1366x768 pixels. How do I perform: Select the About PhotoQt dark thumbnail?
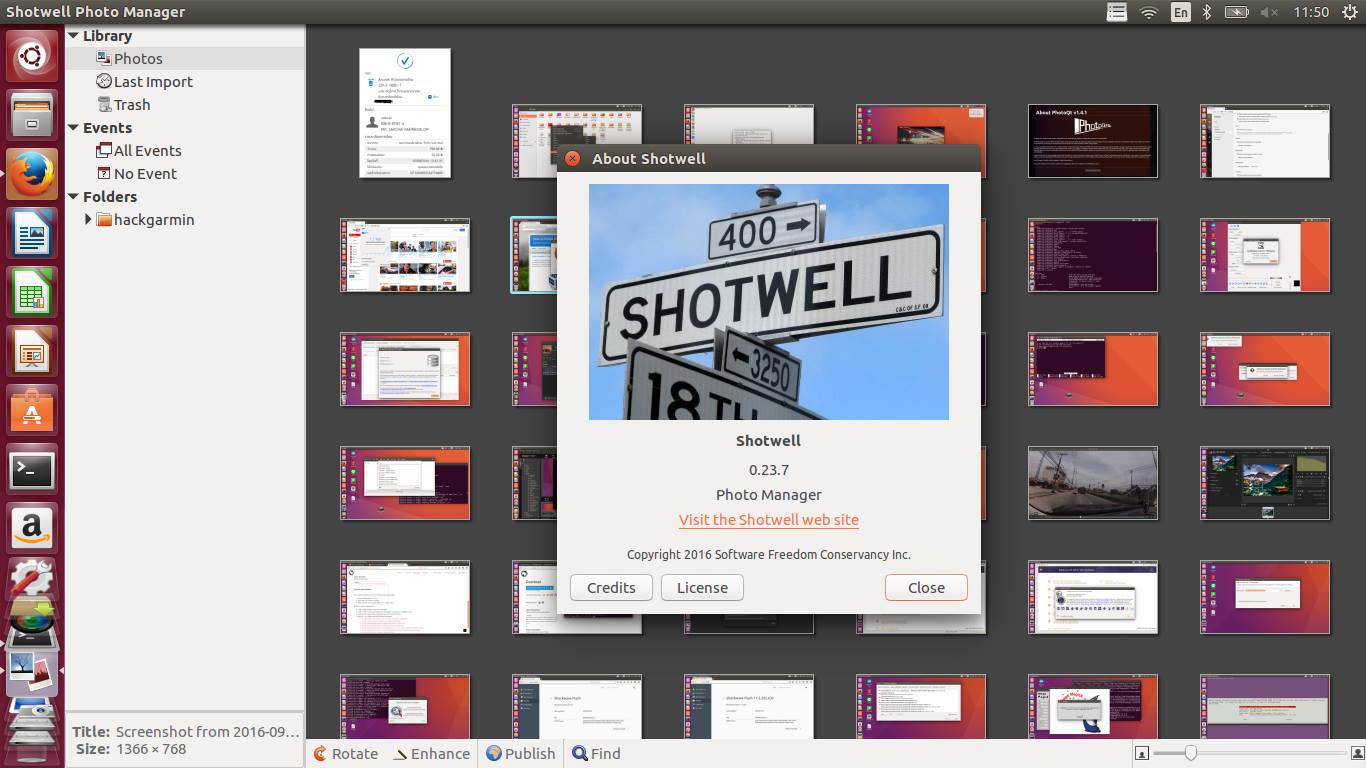(x=1093, y=141)
